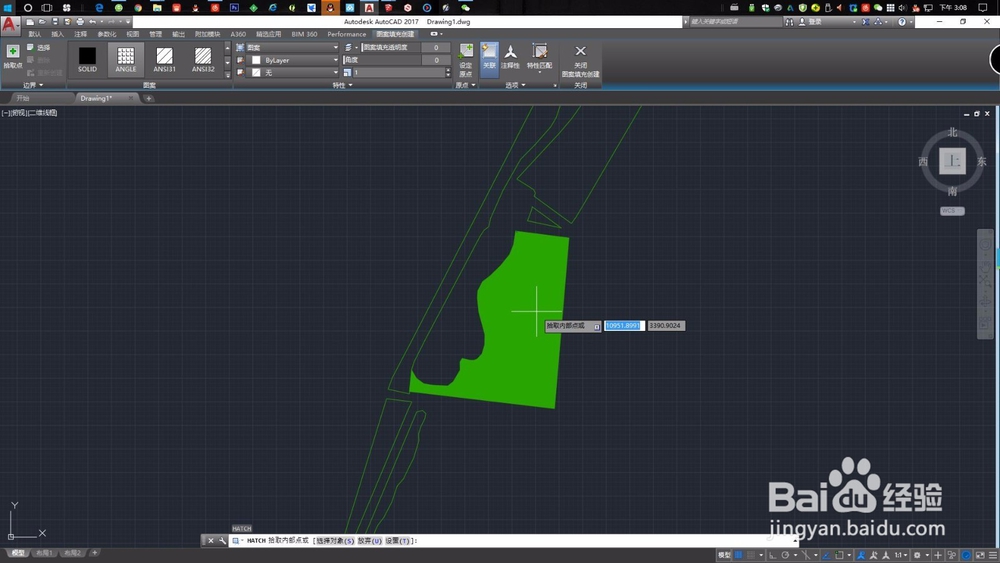The width and height of the screenshot is (1000, 563).
Task: Open the AutoCAD application menu
Action: tap(10, 25)
